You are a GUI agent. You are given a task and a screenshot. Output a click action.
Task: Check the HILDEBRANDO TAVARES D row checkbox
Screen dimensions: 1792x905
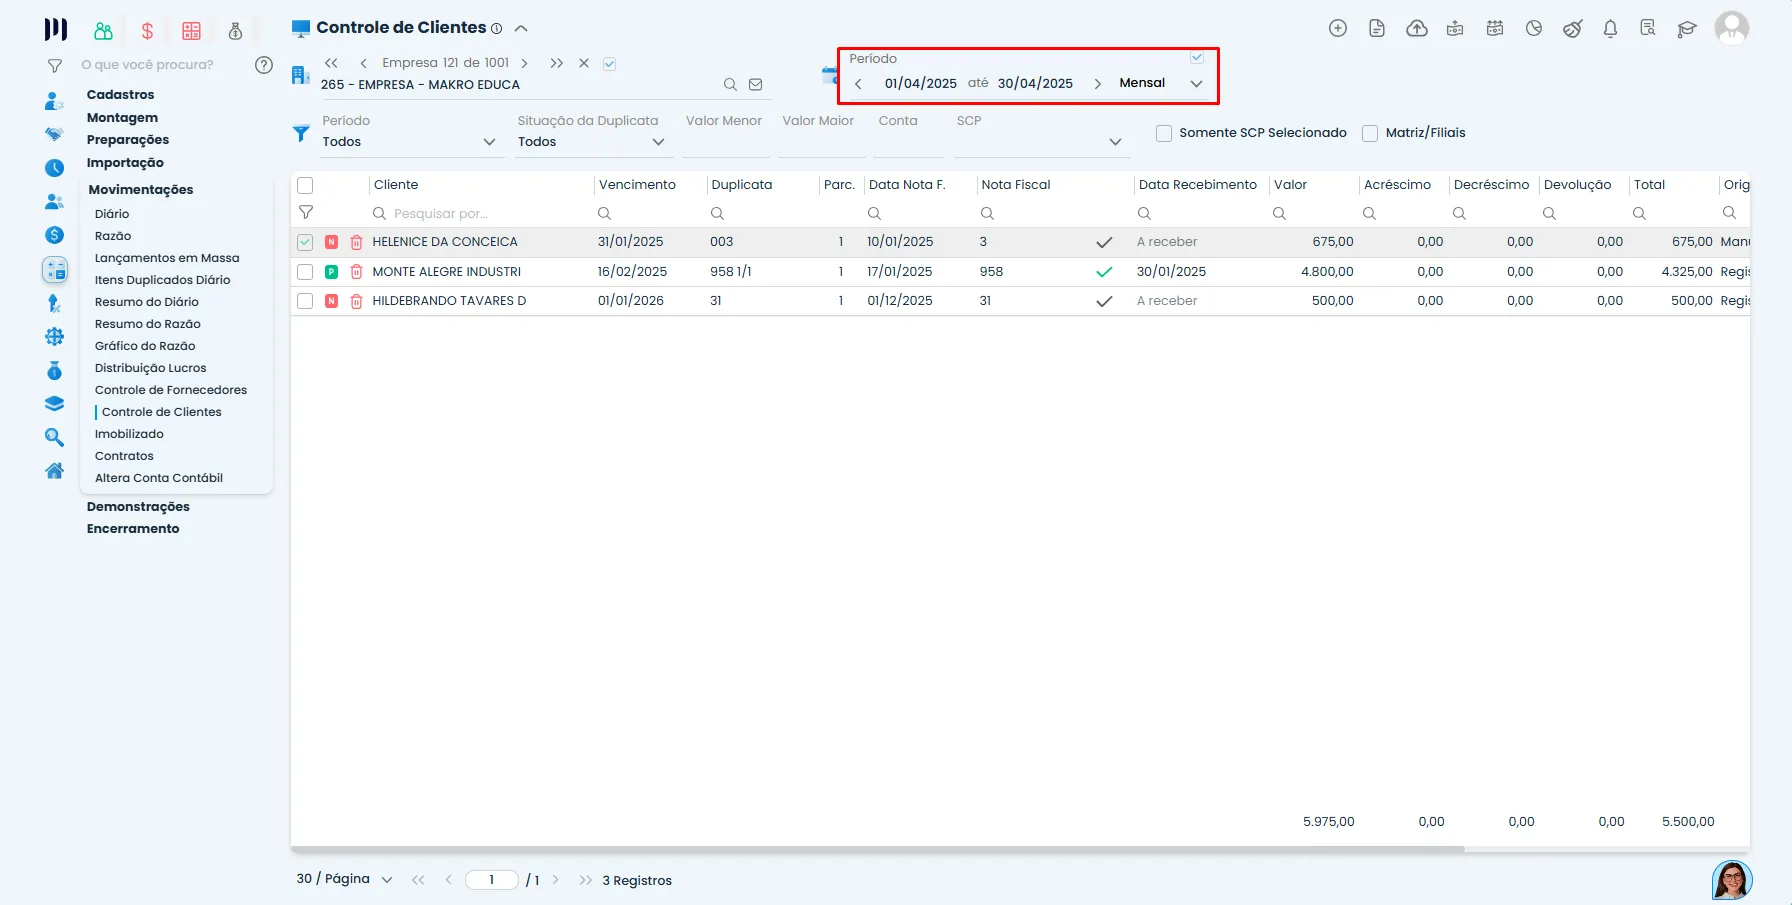[305, 301]
